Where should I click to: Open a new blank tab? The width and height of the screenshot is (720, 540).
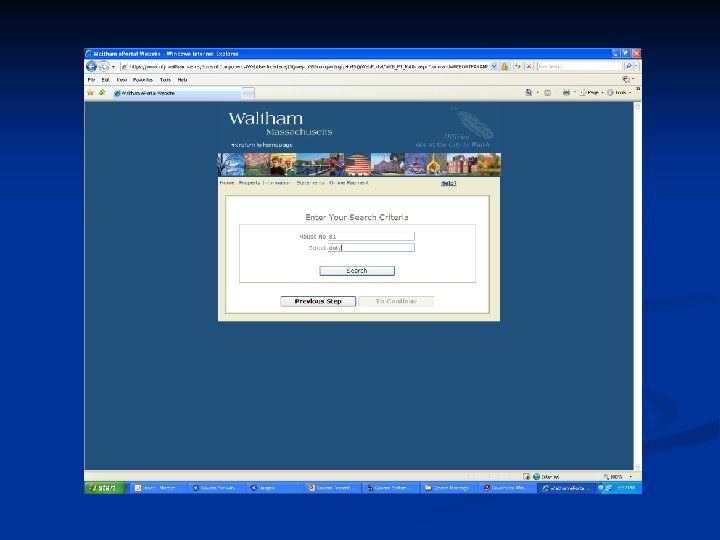pyautogui.click(x=248, y=93)
